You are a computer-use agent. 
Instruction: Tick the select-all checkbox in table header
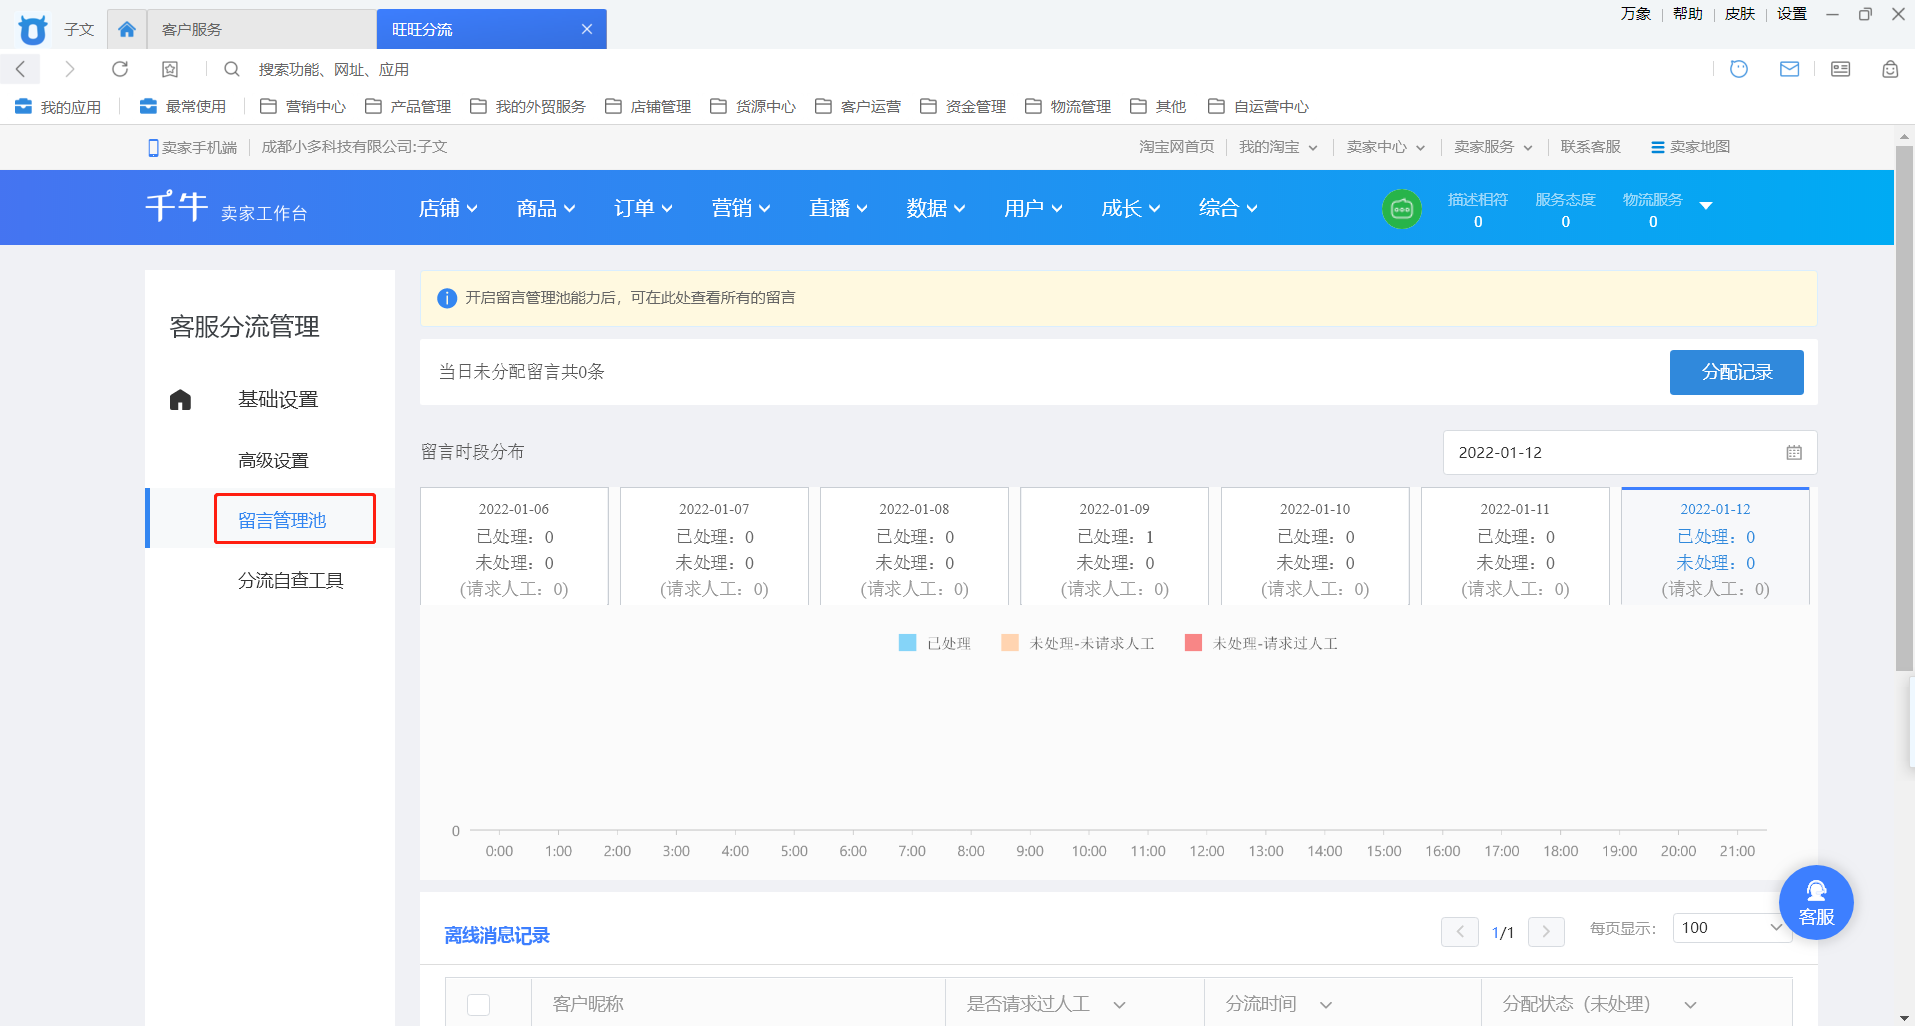click(479, 1004)
